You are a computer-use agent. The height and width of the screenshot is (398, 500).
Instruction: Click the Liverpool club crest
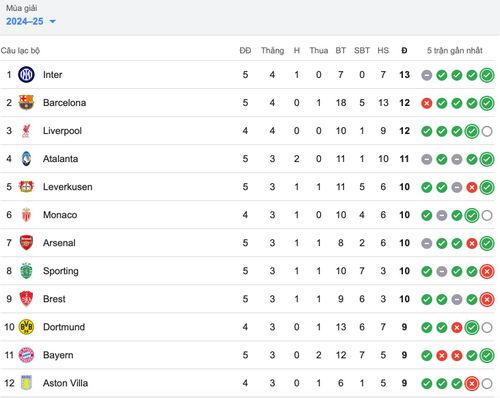pyautogui.click(x=26, y=131)
